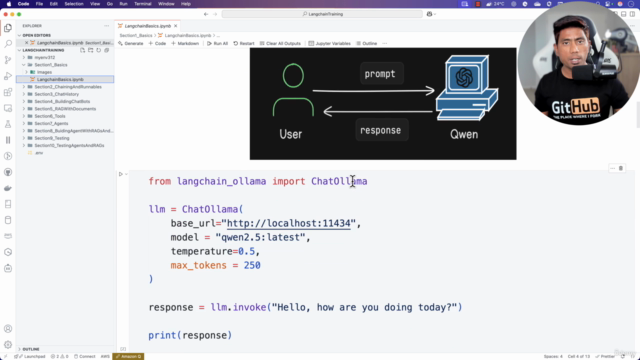Close LangchainBasics.ipynb in Open Editors
Screen dimensions: 640x360
point(27,43)
